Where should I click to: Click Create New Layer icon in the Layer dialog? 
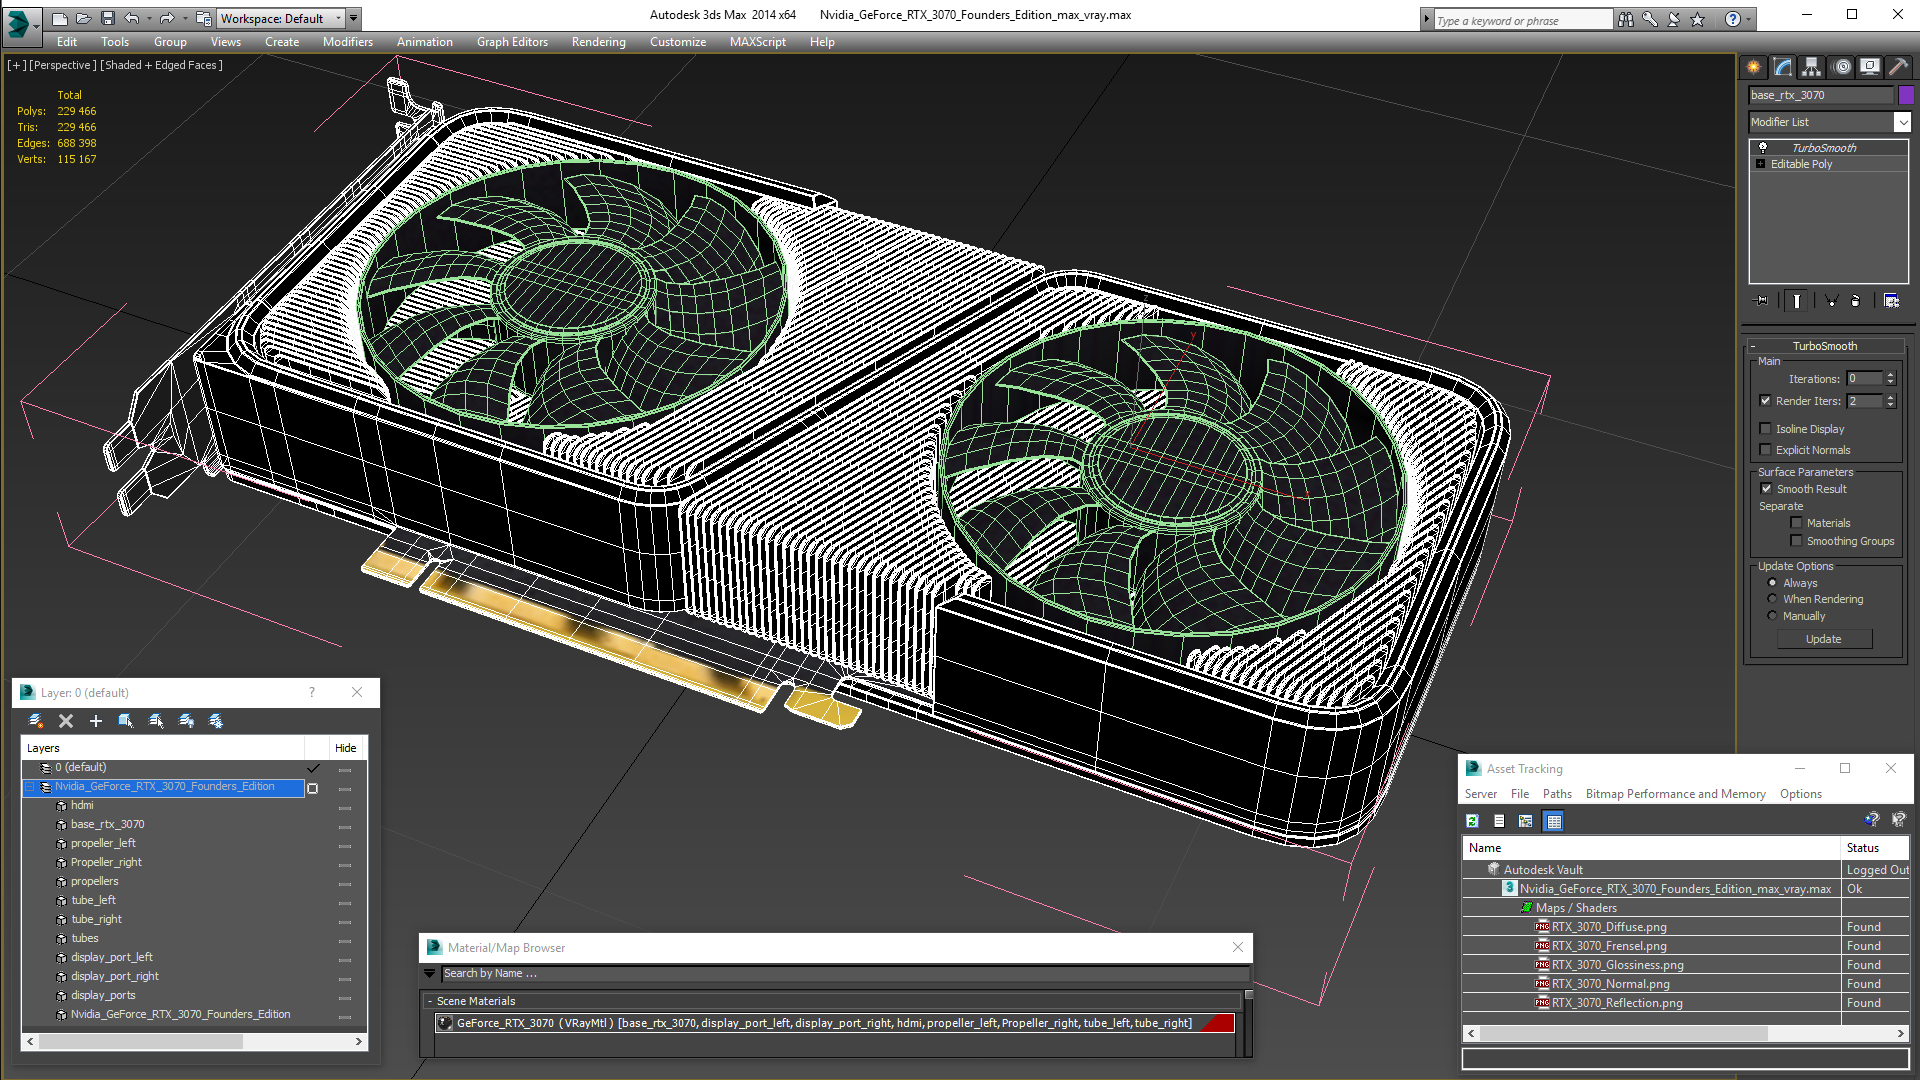pyautogui.click(x=36, y=721)
